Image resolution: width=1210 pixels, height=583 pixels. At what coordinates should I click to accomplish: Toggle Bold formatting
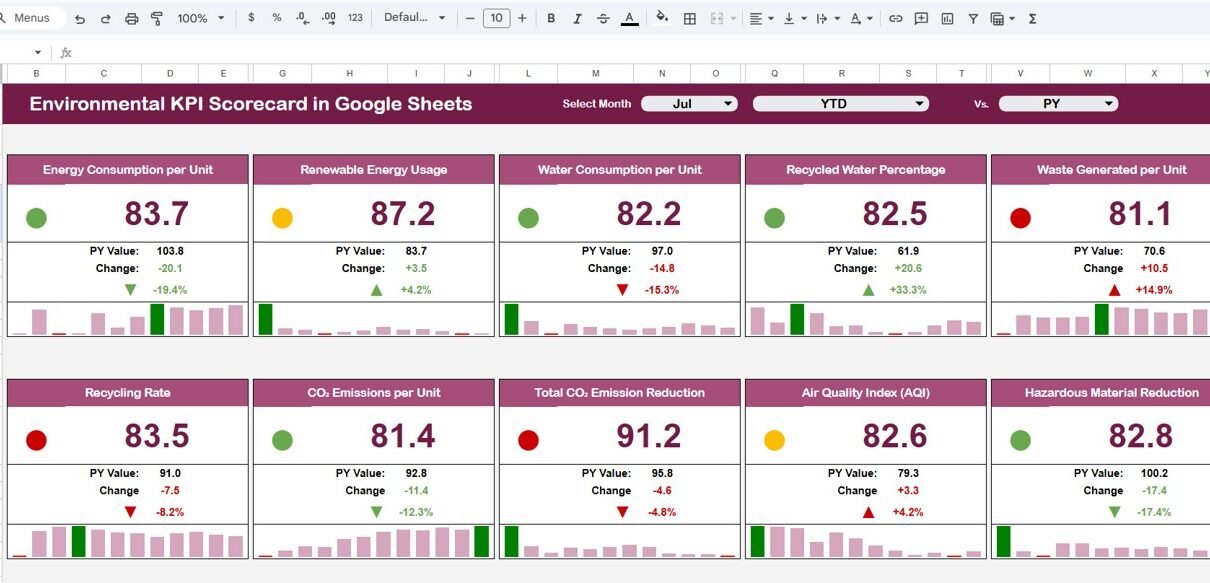click(551, 19)
